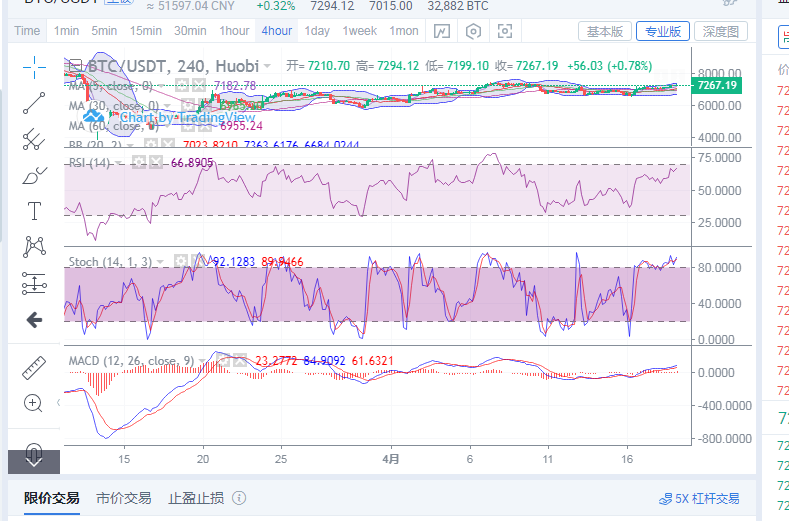Select the crosshair cursor tool
Image resolution: width=789 pixels, height=521 pixels.
tap(34, 67)
